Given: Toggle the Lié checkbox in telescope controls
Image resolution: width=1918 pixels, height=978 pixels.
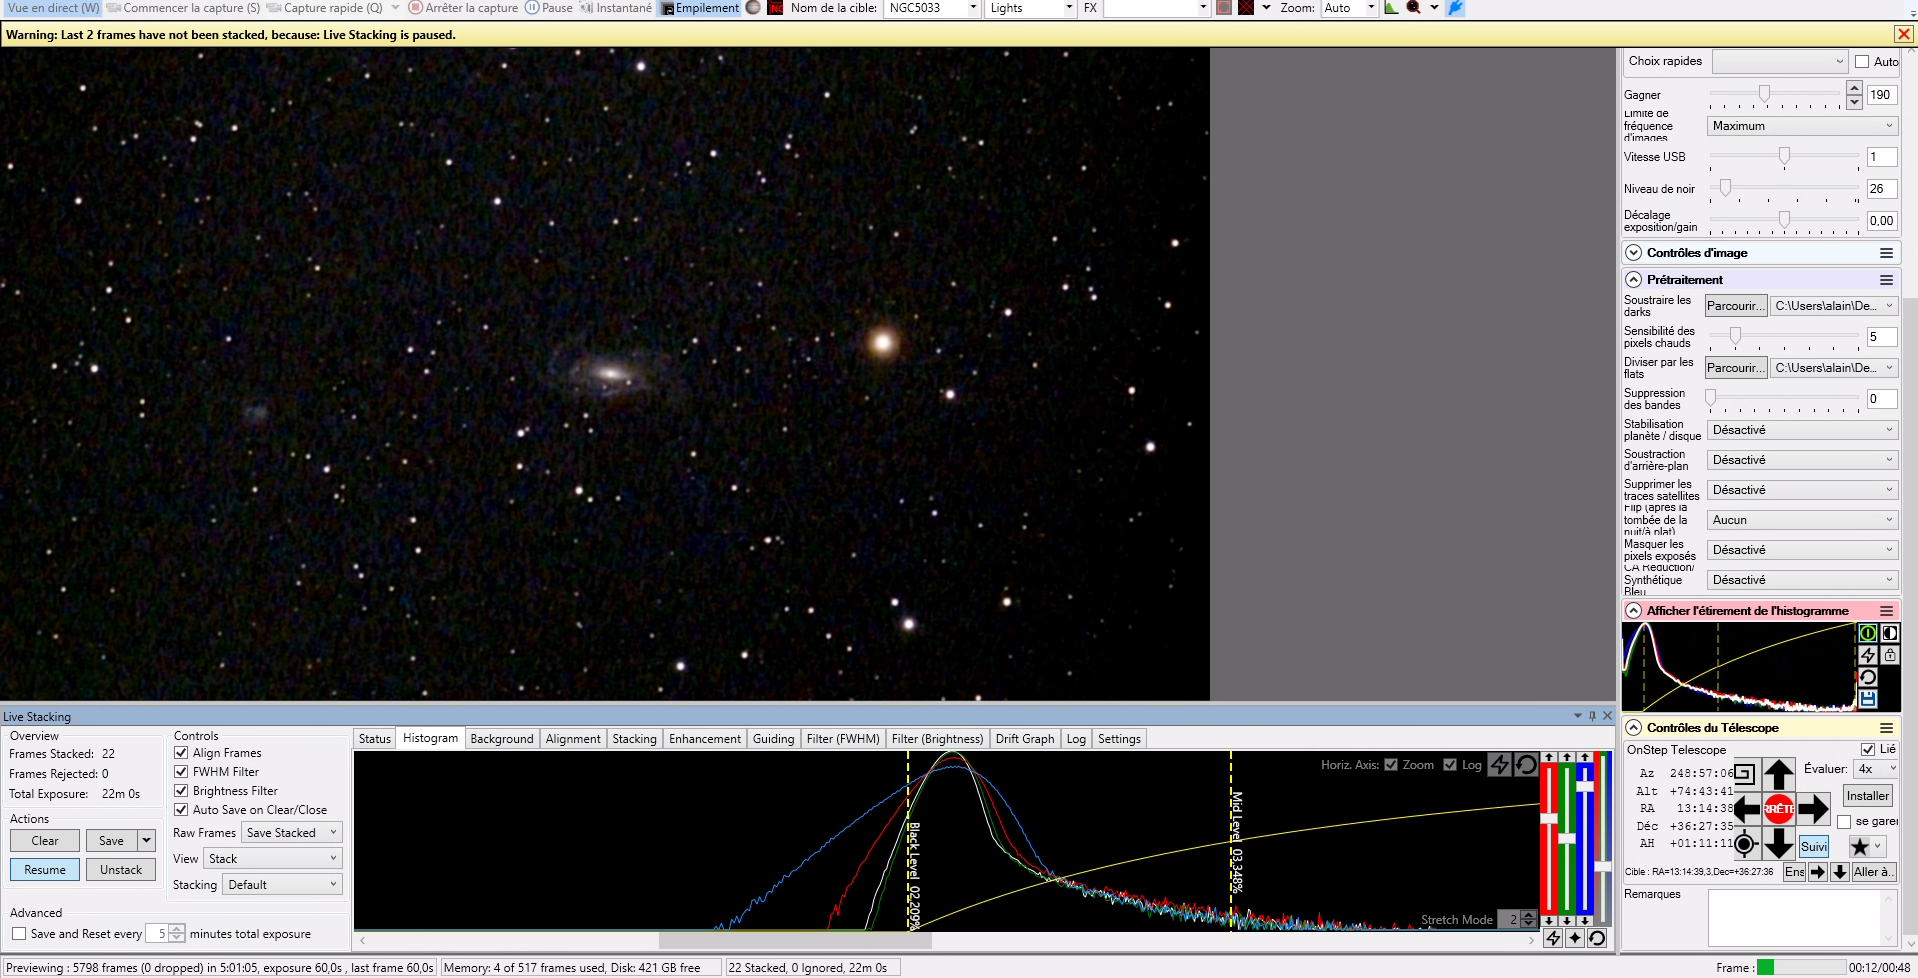Looking at the screenshot, I should pos(1868,749).
